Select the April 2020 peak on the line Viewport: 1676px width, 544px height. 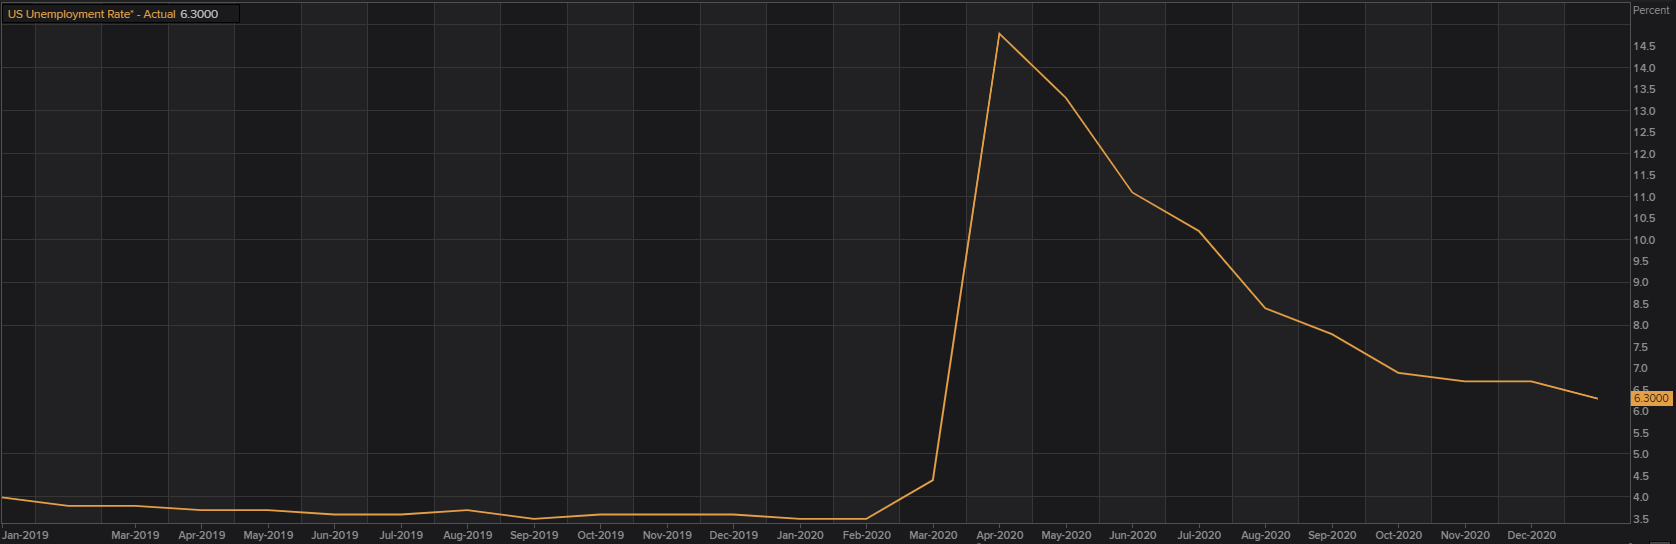pos(999,34)
